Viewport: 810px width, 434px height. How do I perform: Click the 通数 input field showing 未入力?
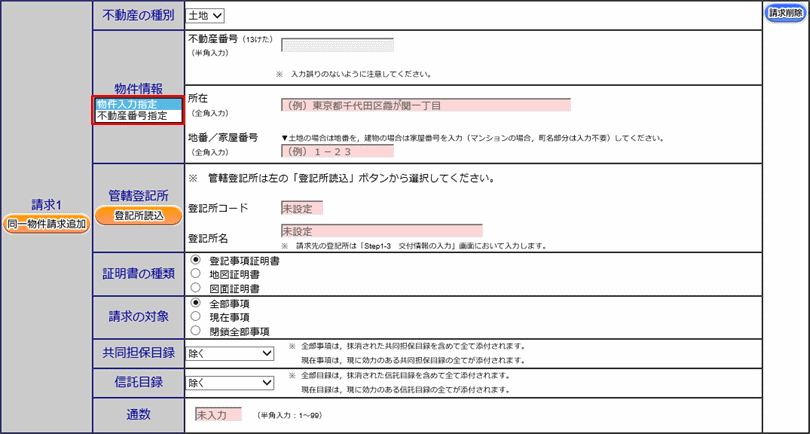(218, 414)
